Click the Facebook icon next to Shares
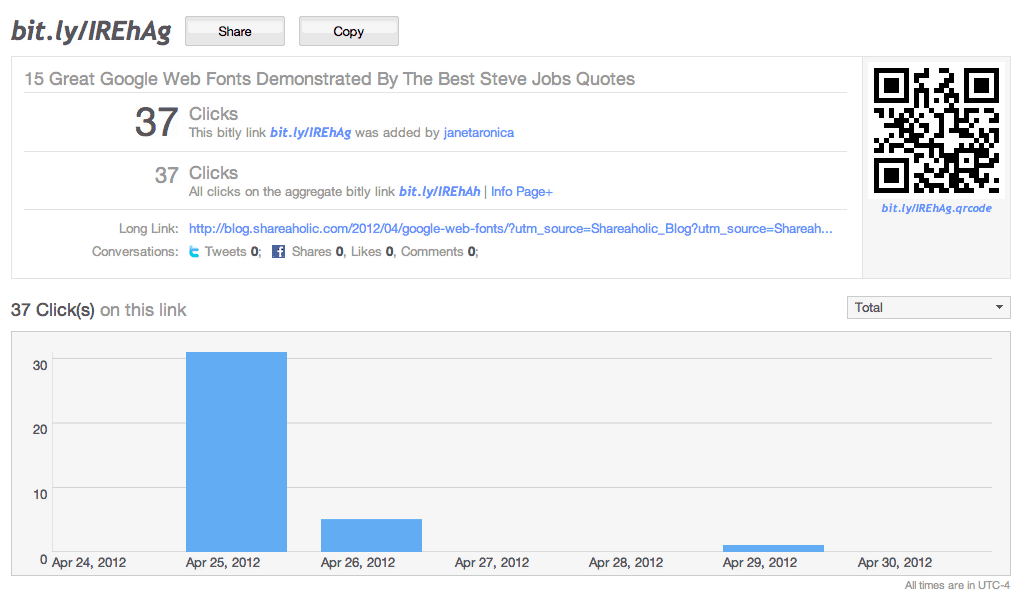This screenshot has width=1028, height=594. (279, 252)
